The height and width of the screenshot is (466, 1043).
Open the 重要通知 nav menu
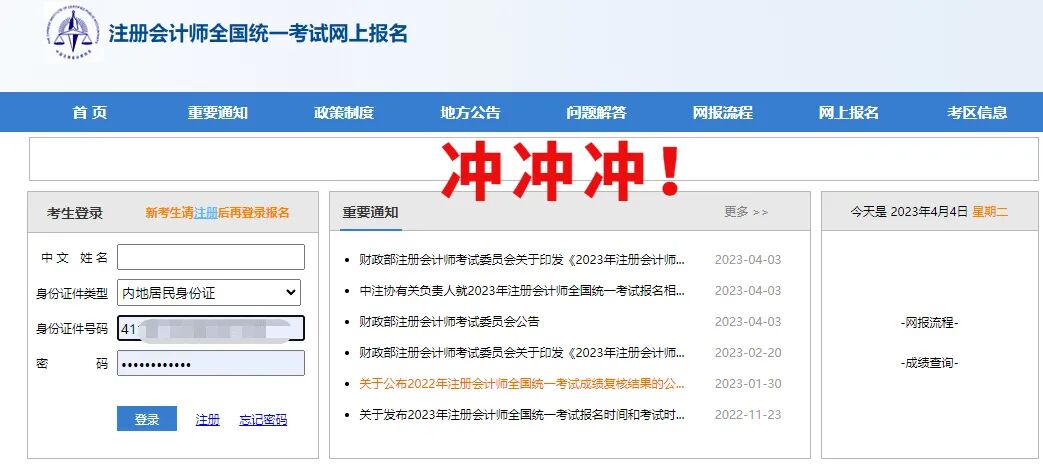(x=218, y=113)
